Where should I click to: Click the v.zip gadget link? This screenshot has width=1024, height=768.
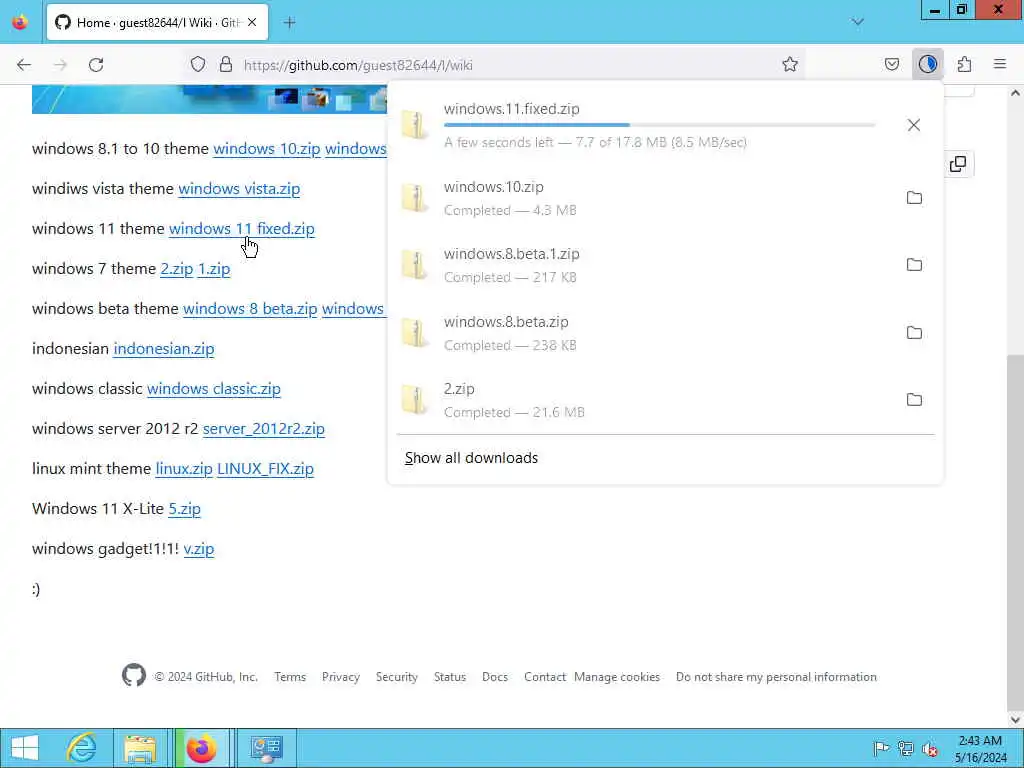(x=199, y=549)
